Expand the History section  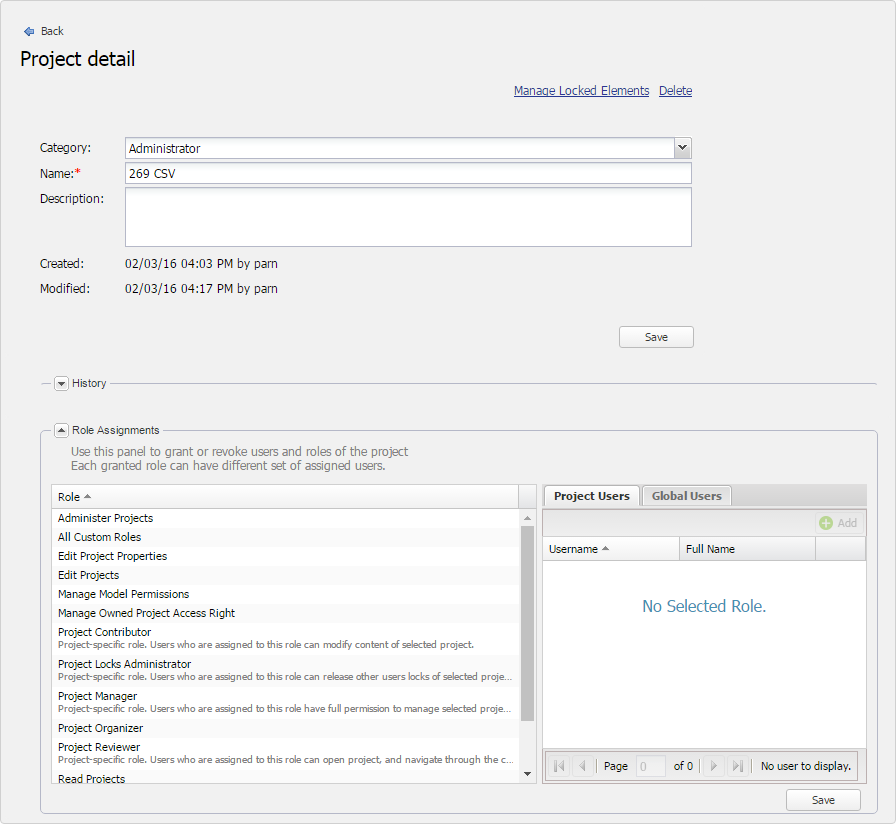pos(61,383)
